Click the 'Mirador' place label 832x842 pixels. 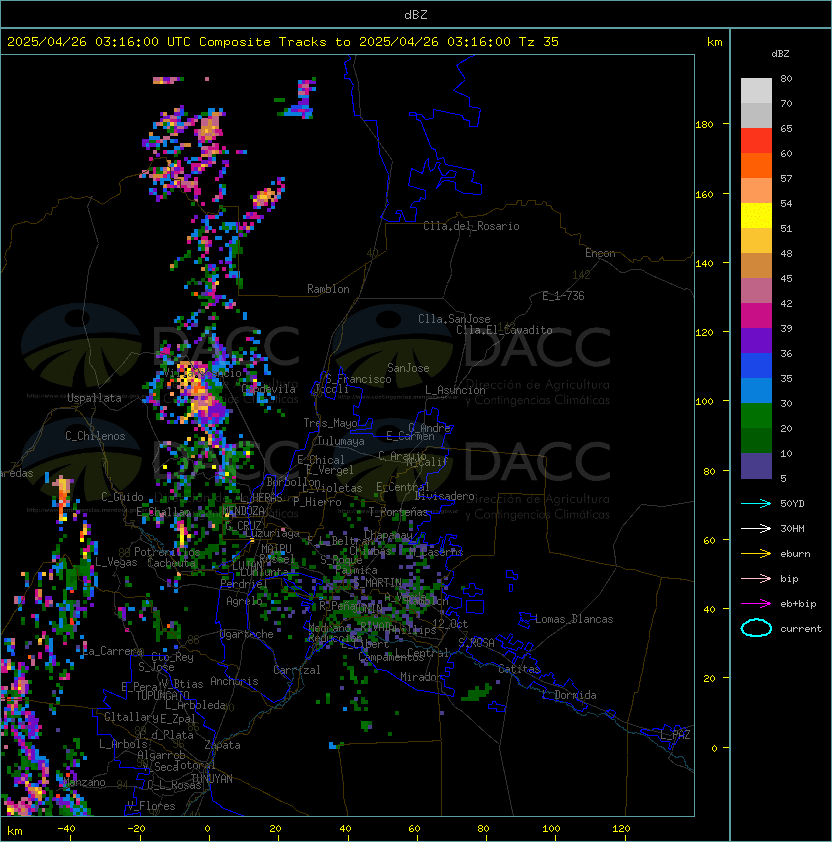(421, 677)
